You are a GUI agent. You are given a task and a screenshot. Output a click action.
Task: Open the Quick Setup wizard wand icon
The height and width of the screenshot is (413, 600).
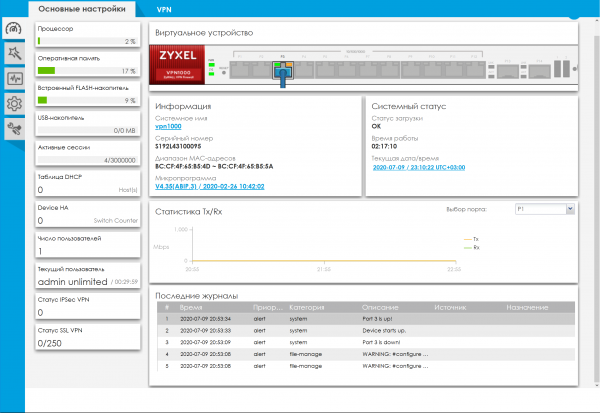pos(14,53)
